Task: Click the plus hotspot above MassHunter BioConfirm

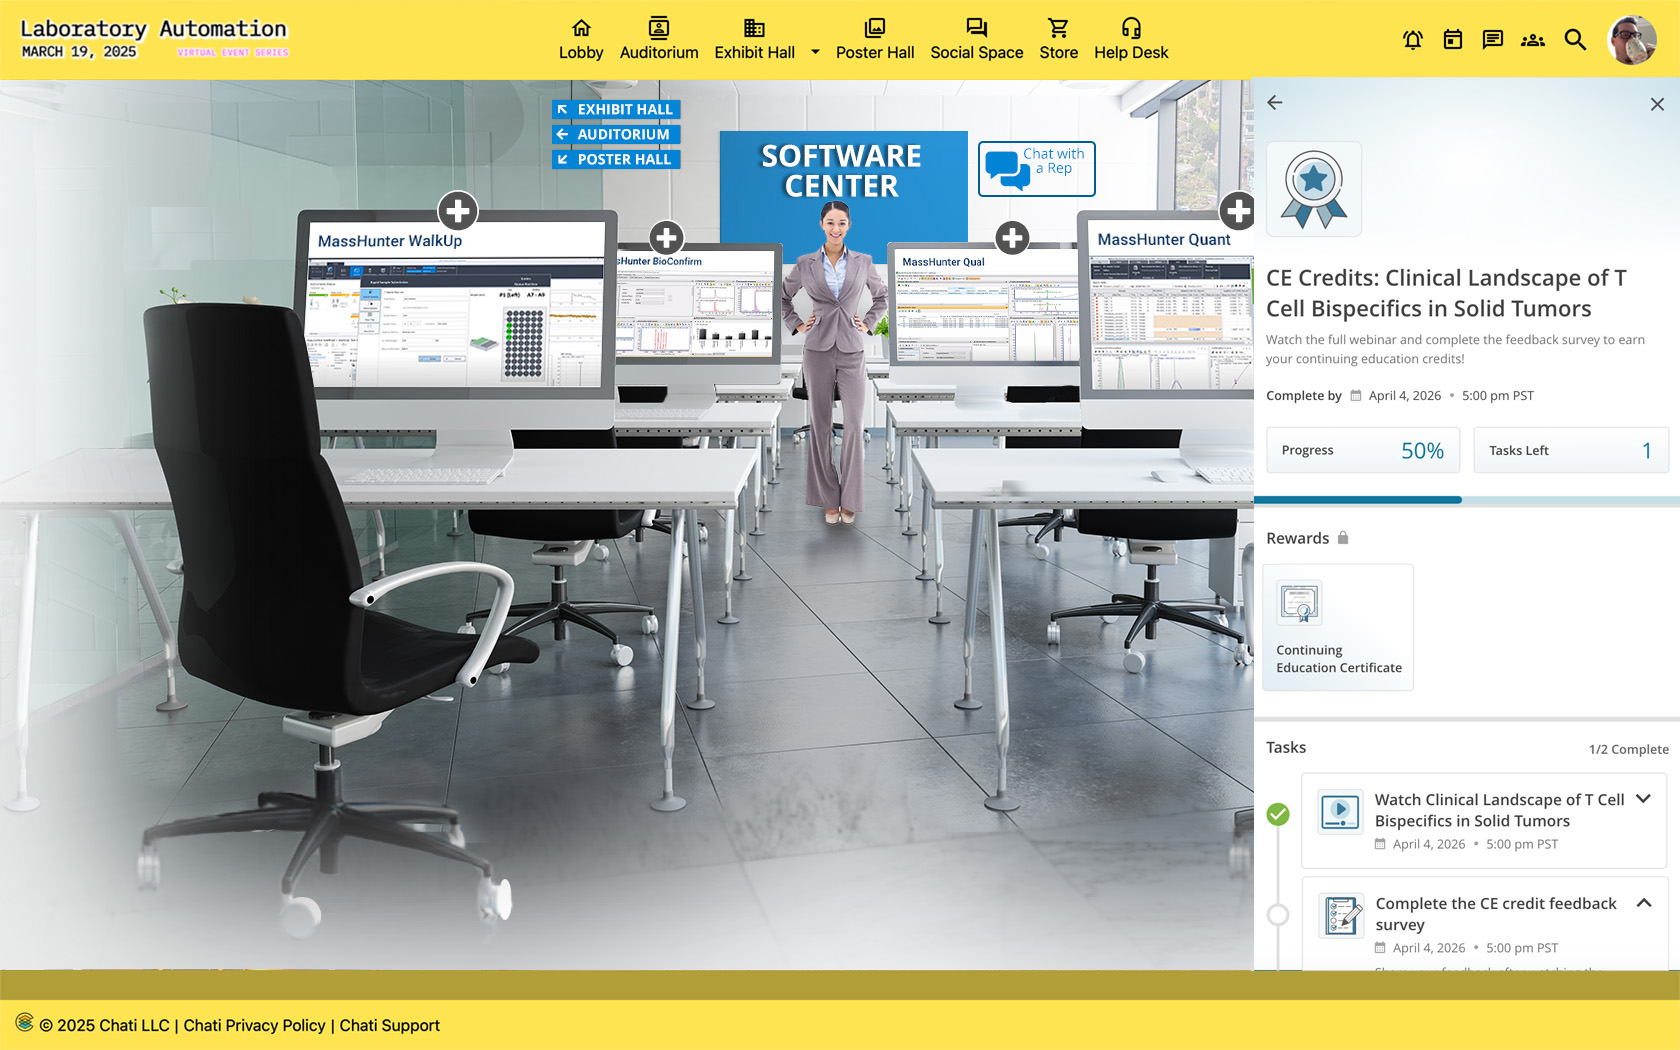Action: tap(666, 238)
